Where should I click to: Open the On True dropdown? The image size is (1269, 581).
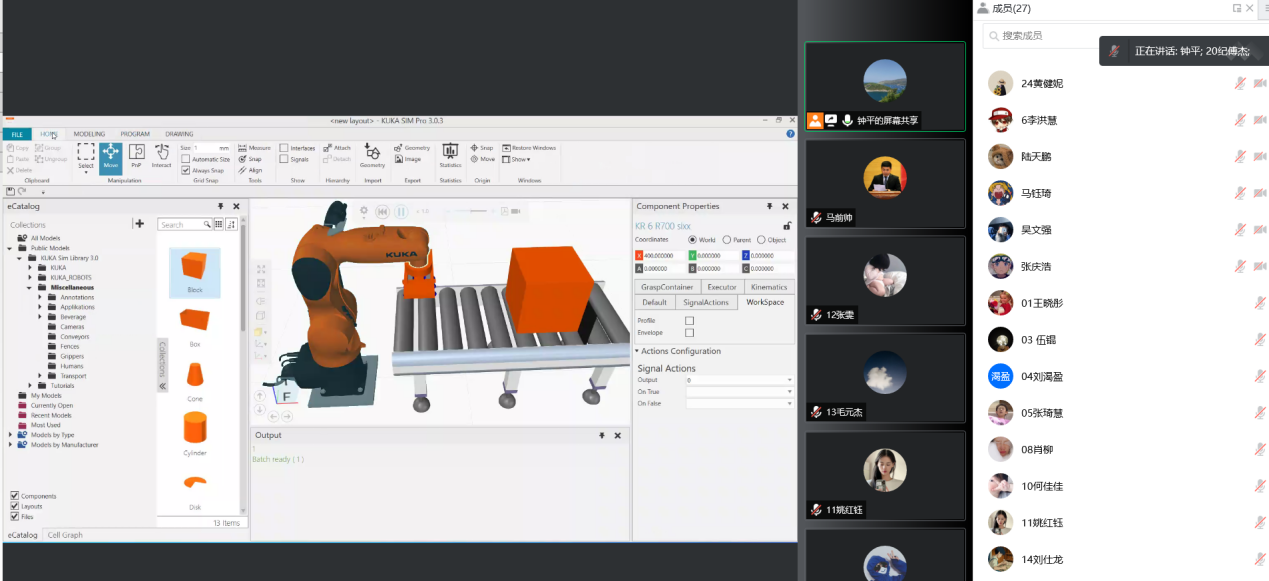coord(789,391)
